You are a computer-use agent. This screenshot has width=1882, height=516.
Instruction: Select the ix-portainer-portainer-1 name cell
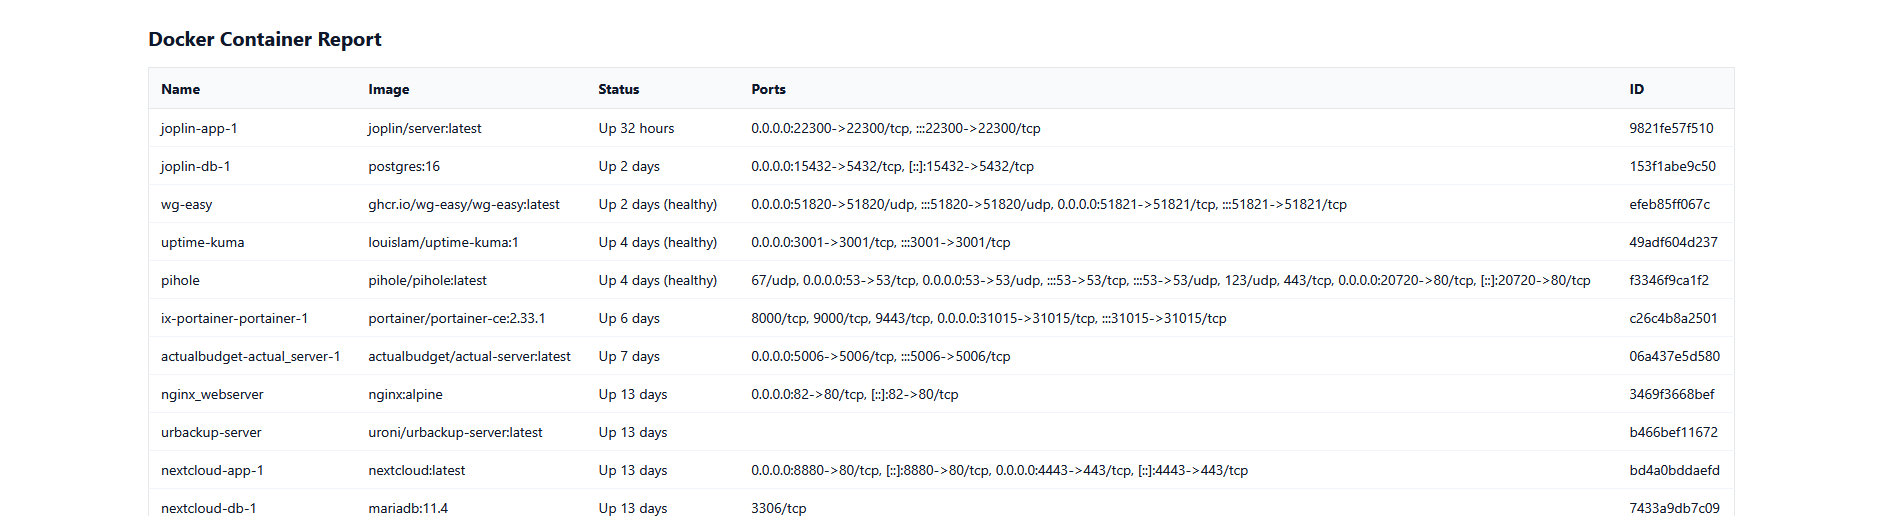click(x=235, y=318)
